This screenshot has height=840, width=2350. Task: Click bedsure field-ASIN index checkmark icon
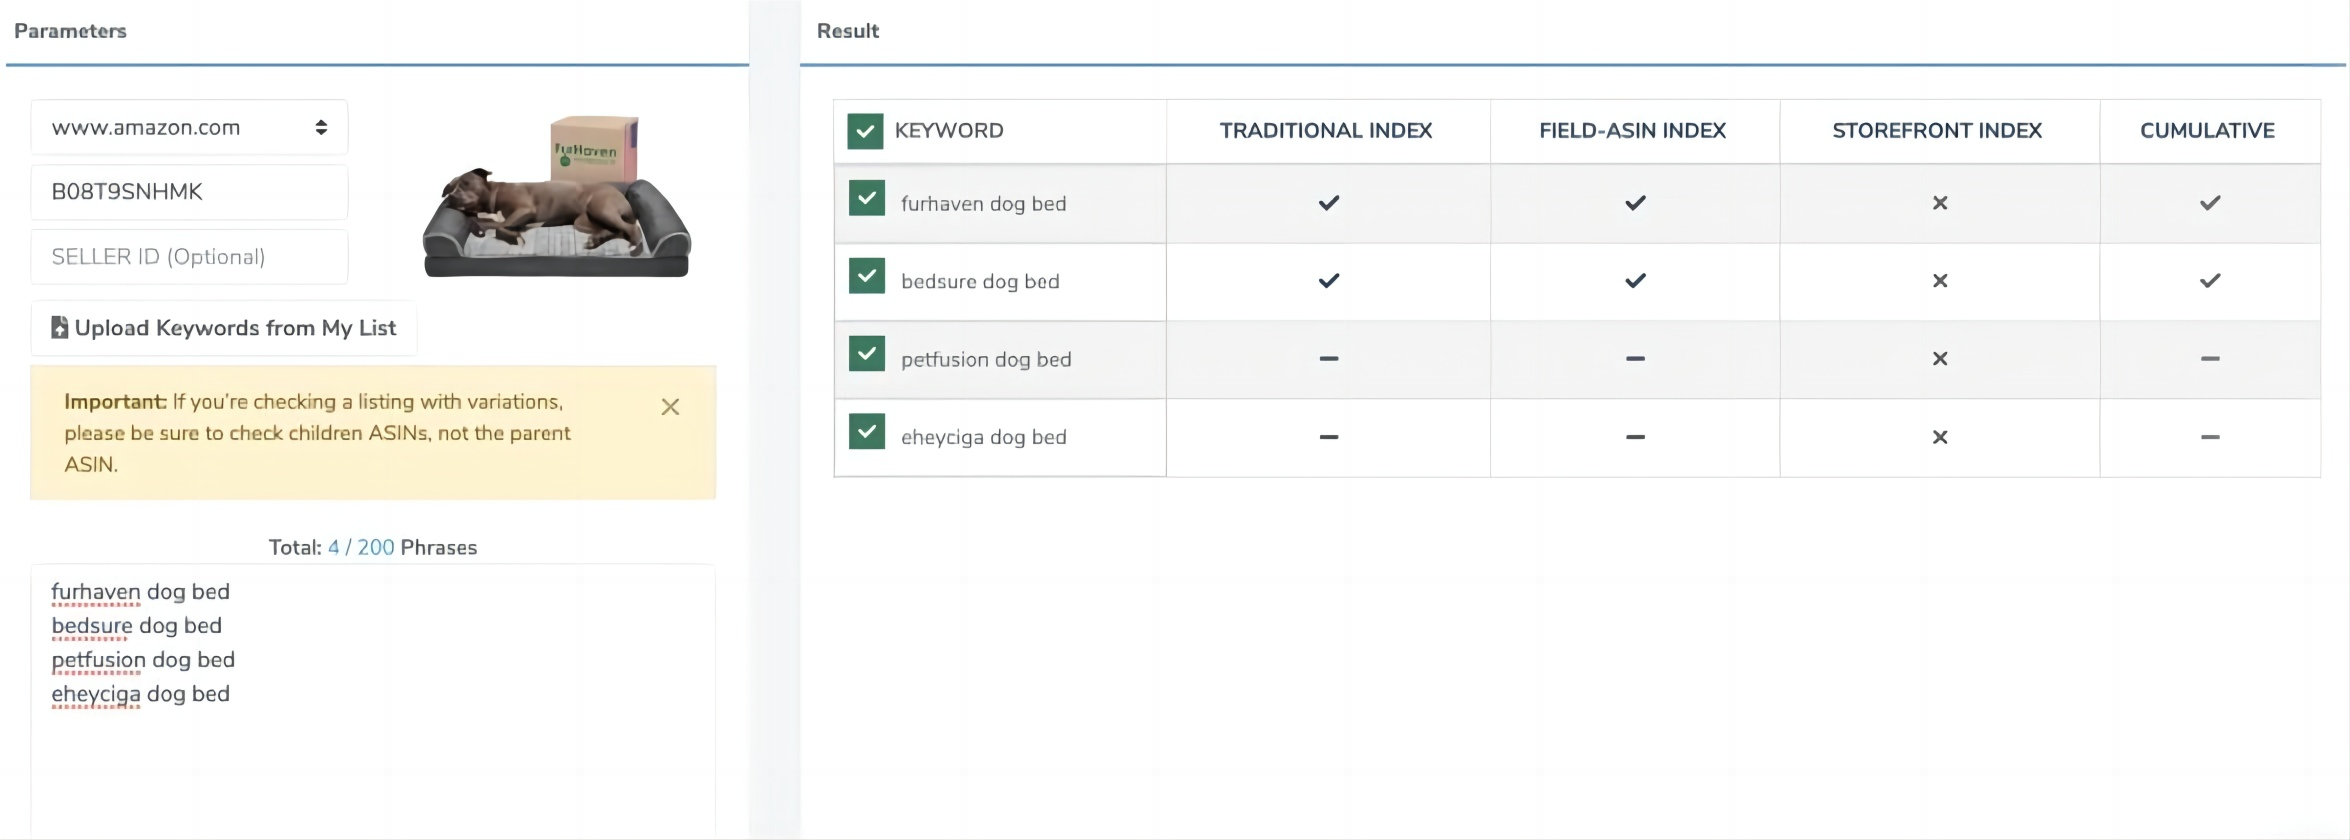point(1635,281)
